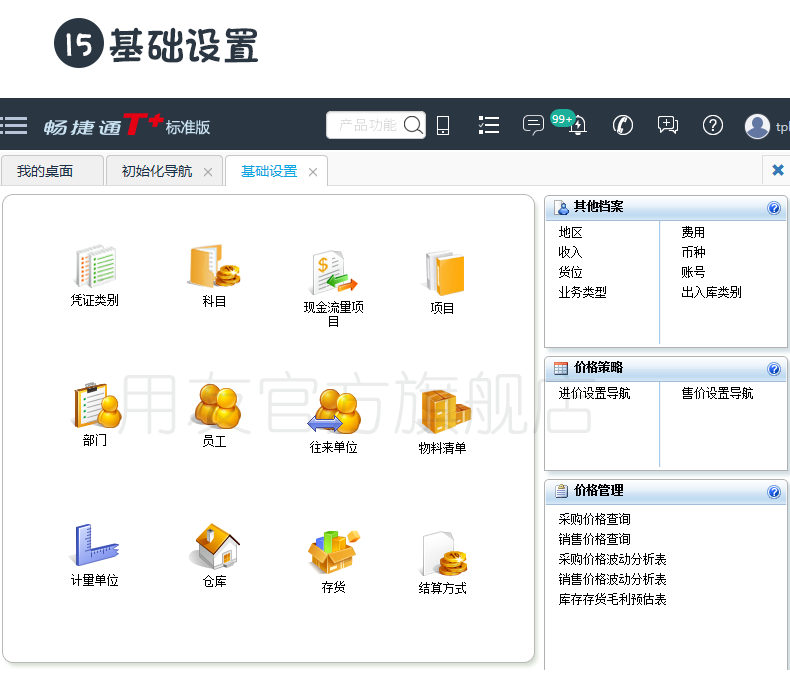The height and width of the screenshot is (682, 790).
Task: Open the 往来单位 partners icon
Action: (x=334, y=412)
